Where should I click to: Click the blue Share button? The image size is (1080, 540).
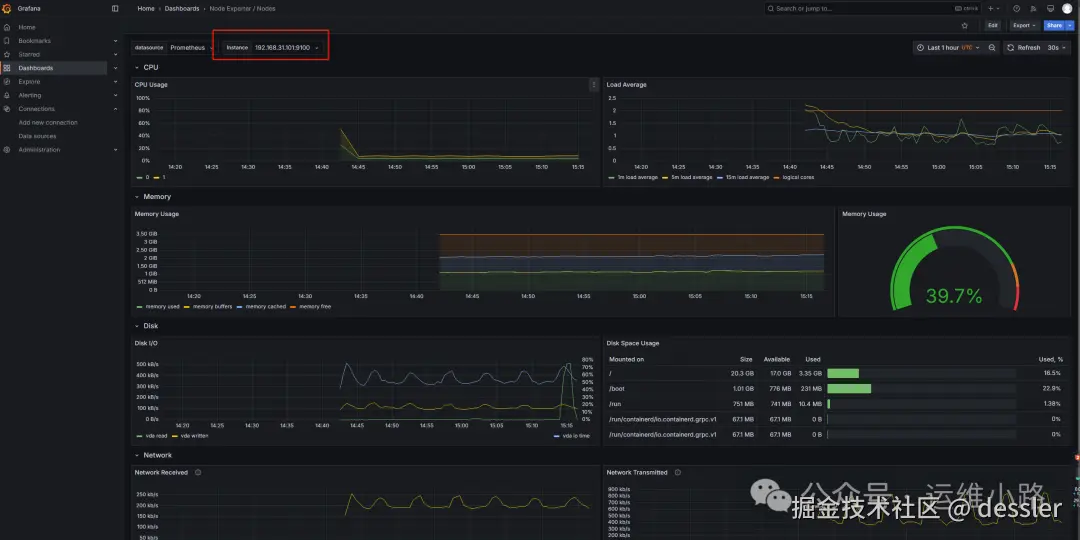click(1054, 25)
